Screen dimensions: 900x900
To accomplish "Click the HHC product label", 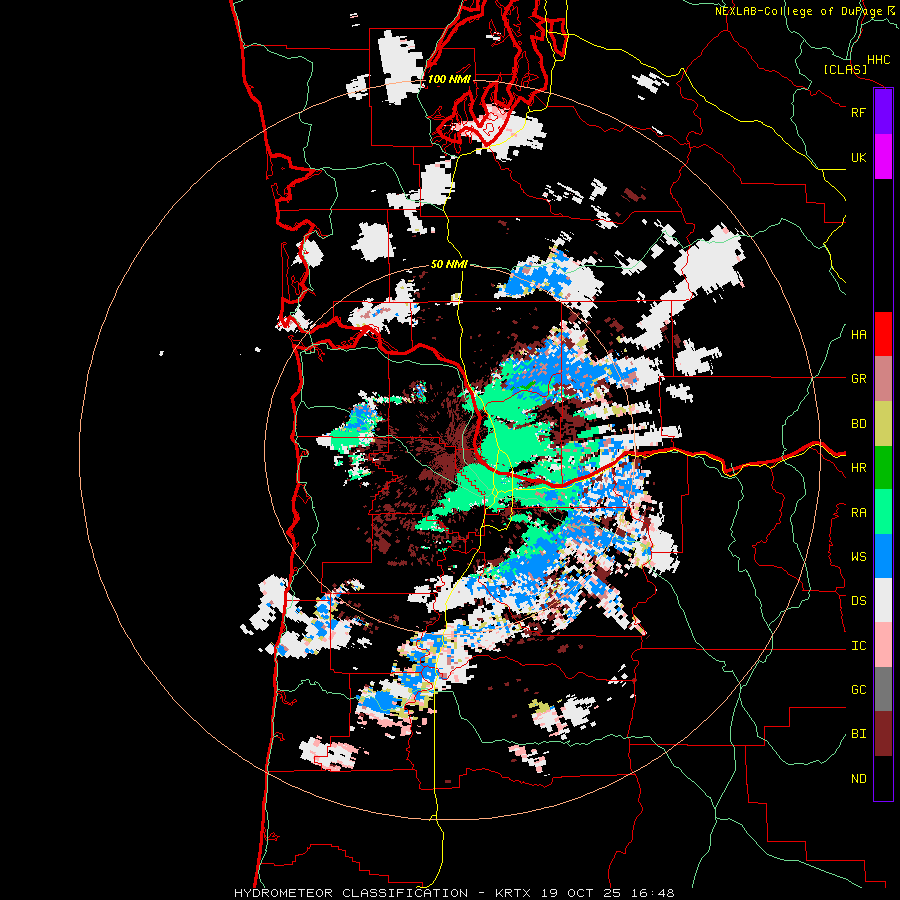I will click(878, 60).
